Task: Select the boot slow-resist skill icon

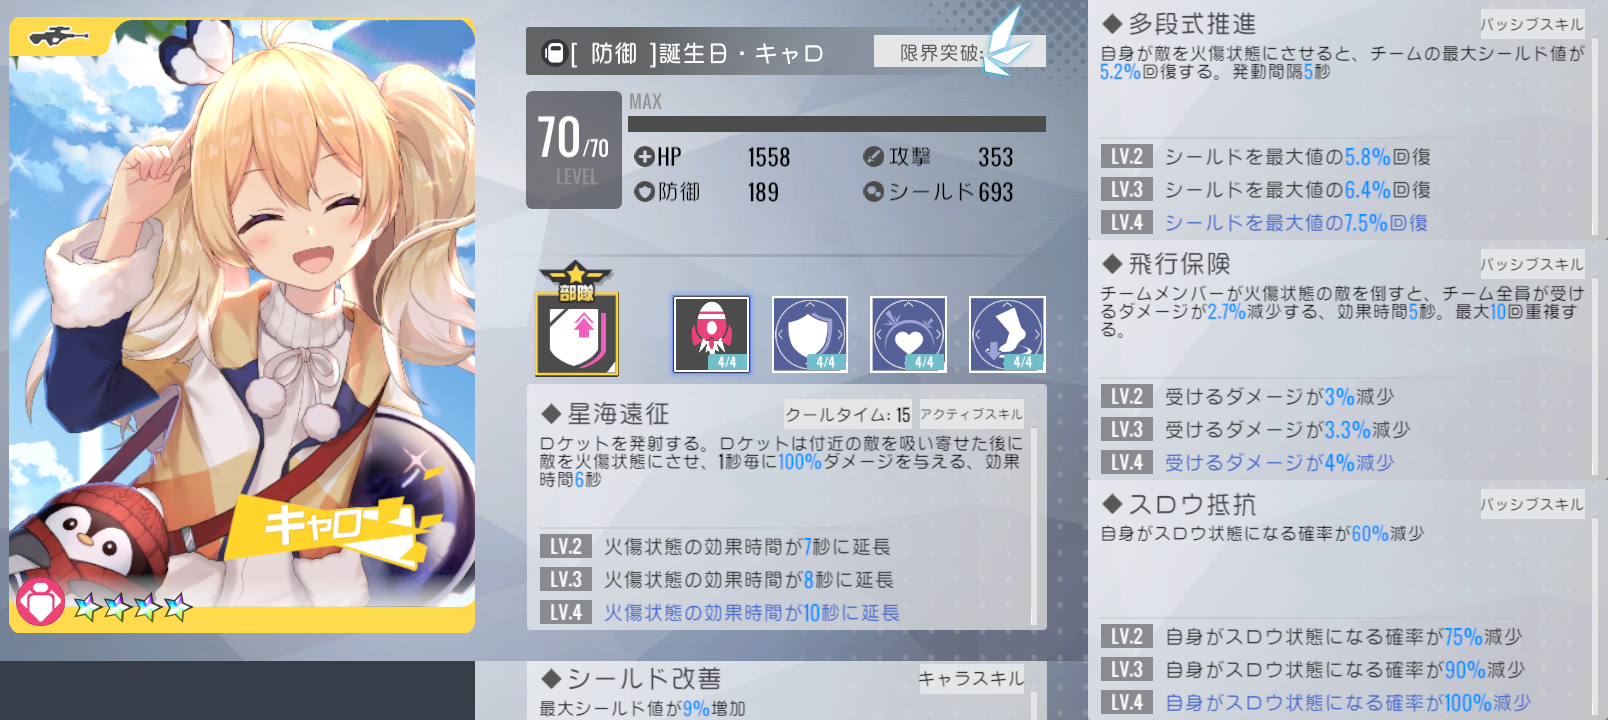Action: click(1007, 334)
